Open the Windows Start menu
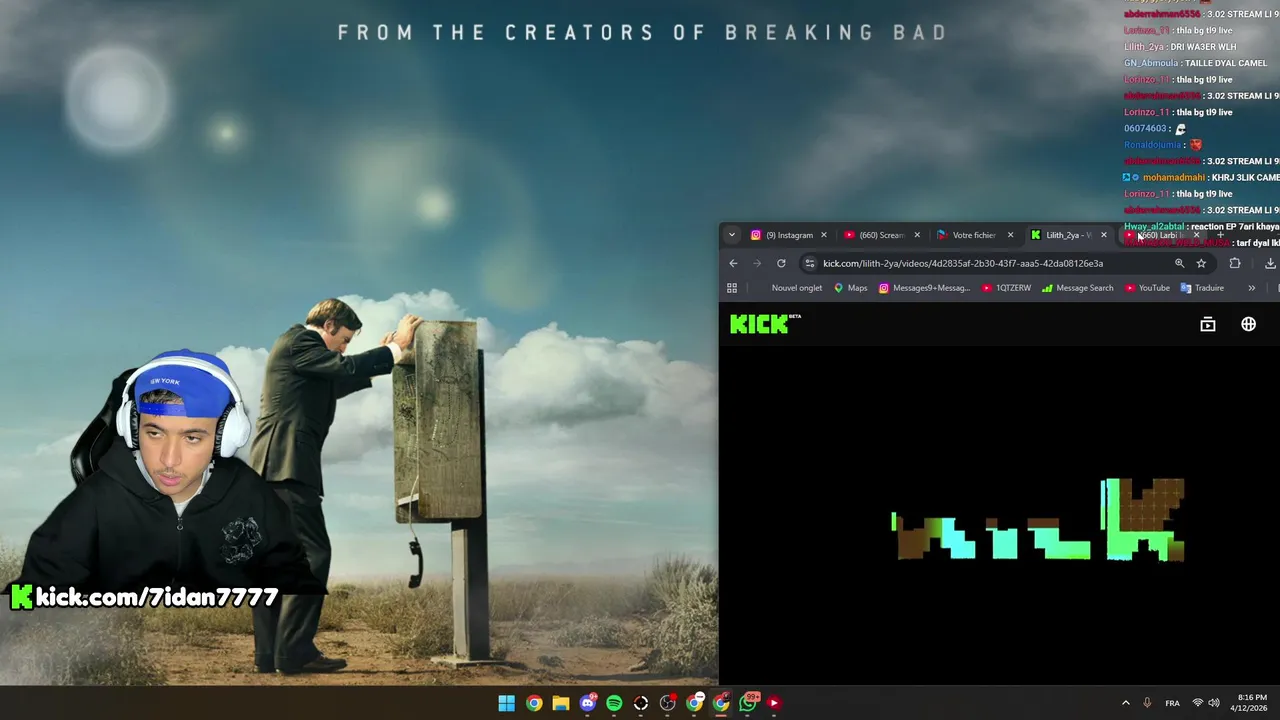Screen dimensions: 1280x720 (507, 703)
